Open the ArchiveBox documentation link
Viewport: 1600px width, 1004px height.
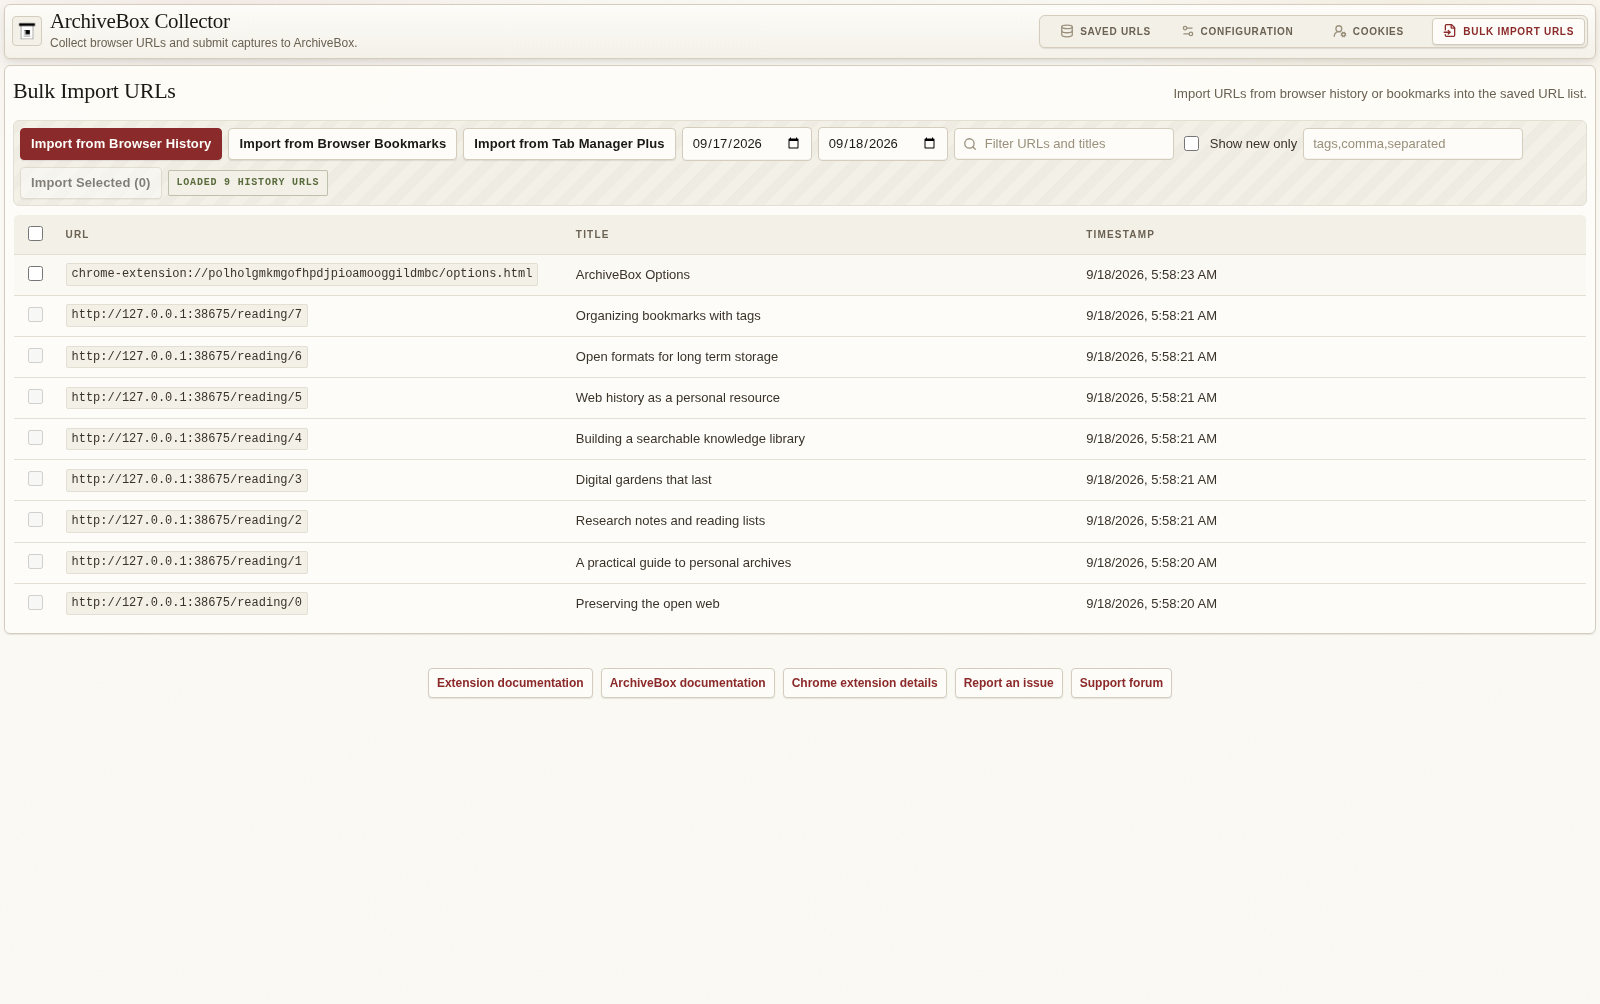tap(688, 683)
